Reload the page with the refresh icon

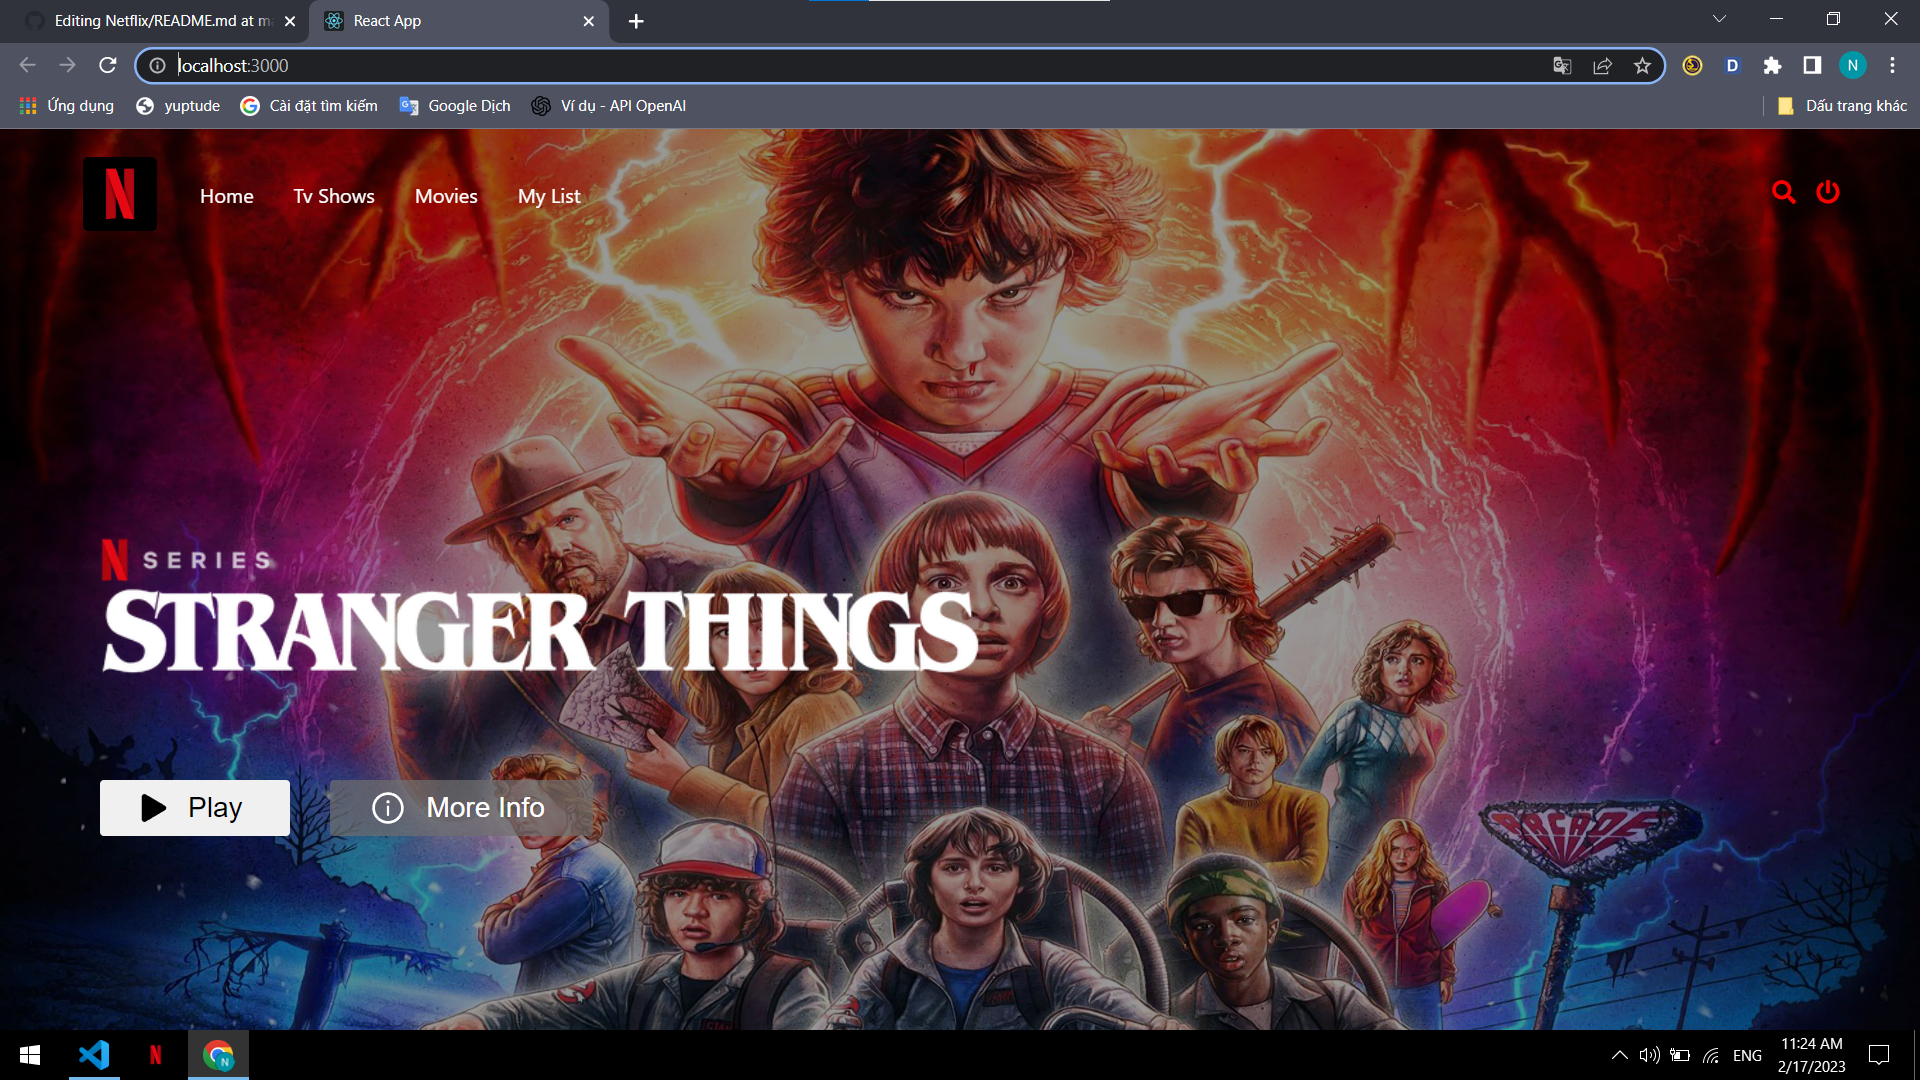coord(108,66)
